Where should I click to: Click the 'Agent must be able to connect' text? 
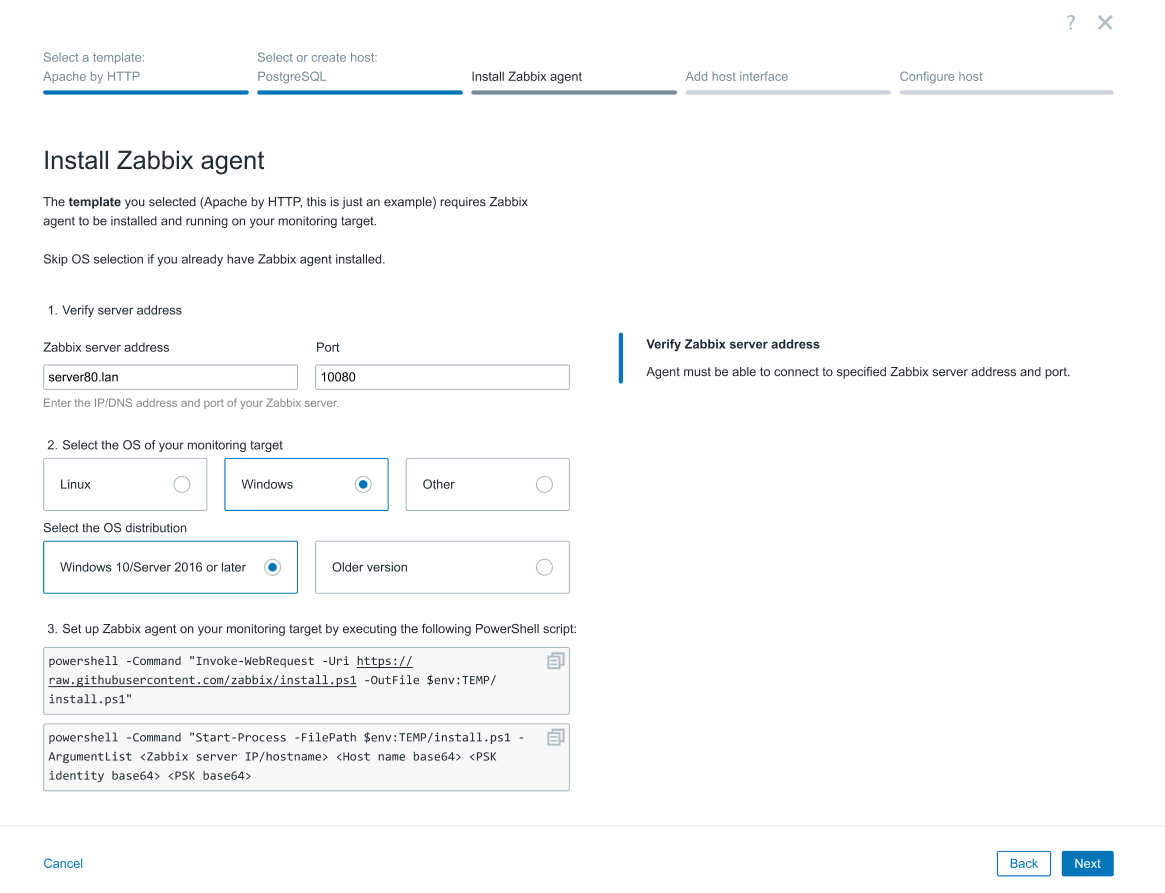(858, 371)
